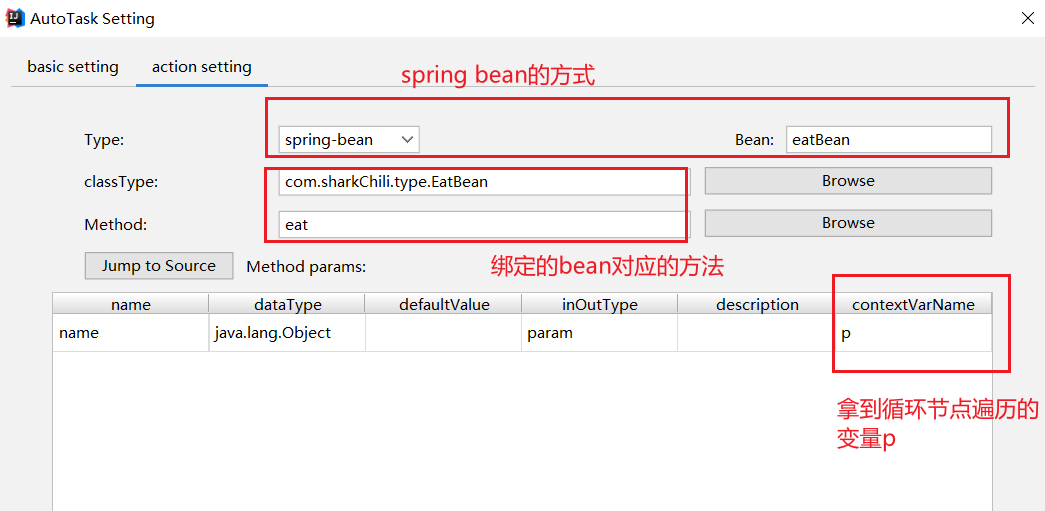
Task: Select the action setting tab
Action: 202,67
